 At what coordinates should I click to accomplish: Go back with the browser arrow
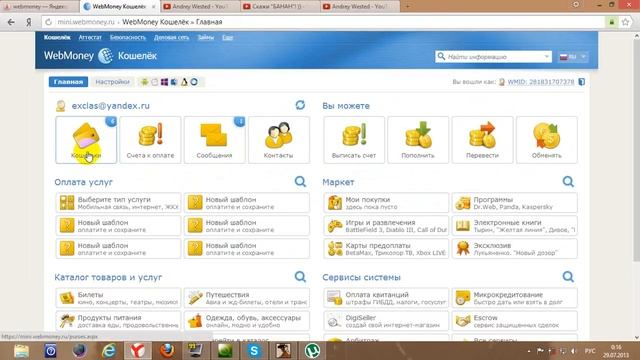11,22
